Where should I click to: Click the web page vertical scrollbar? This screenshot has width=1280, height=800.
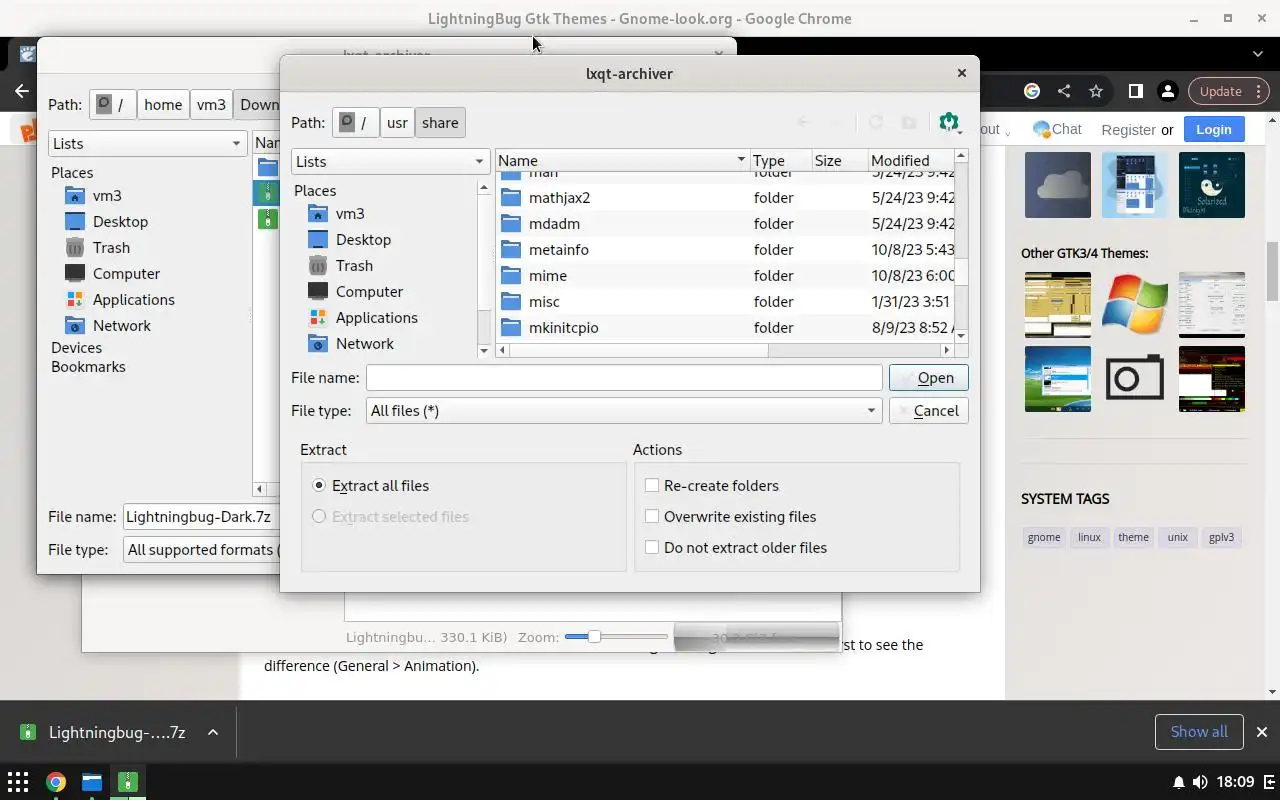point(1273,270)
